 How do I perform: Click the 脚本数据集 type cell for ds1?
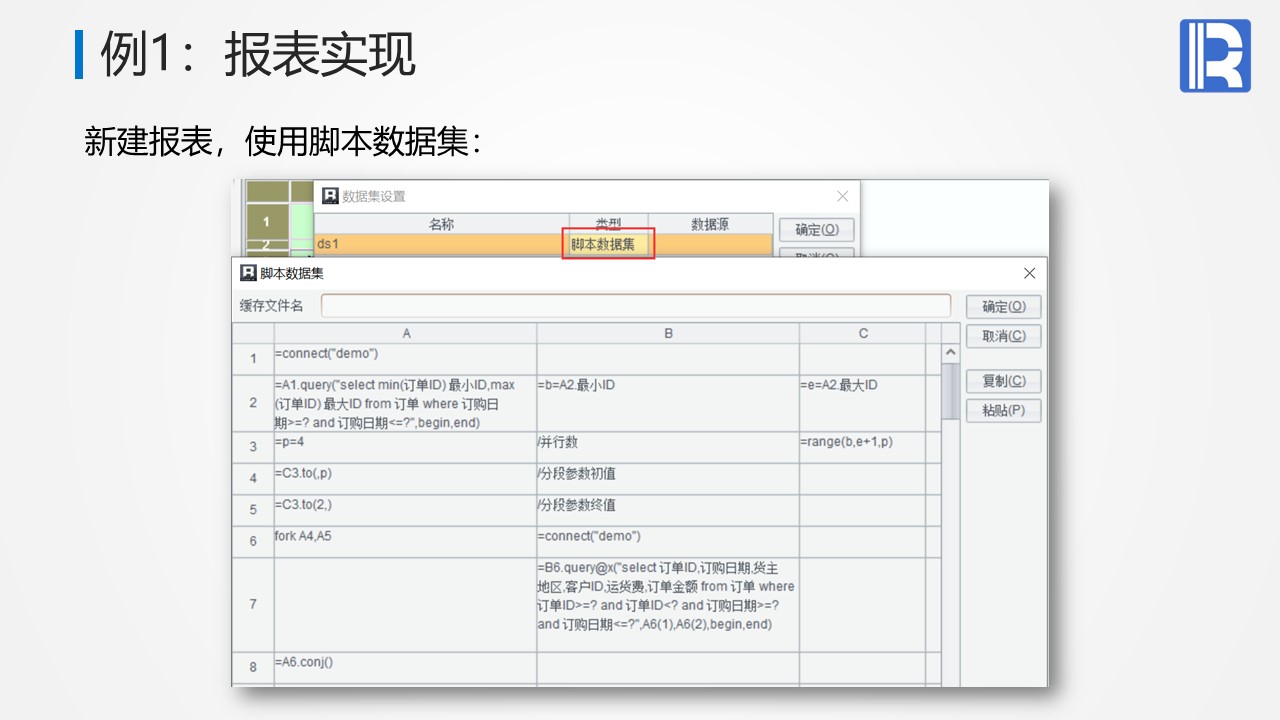pos(608,244)
